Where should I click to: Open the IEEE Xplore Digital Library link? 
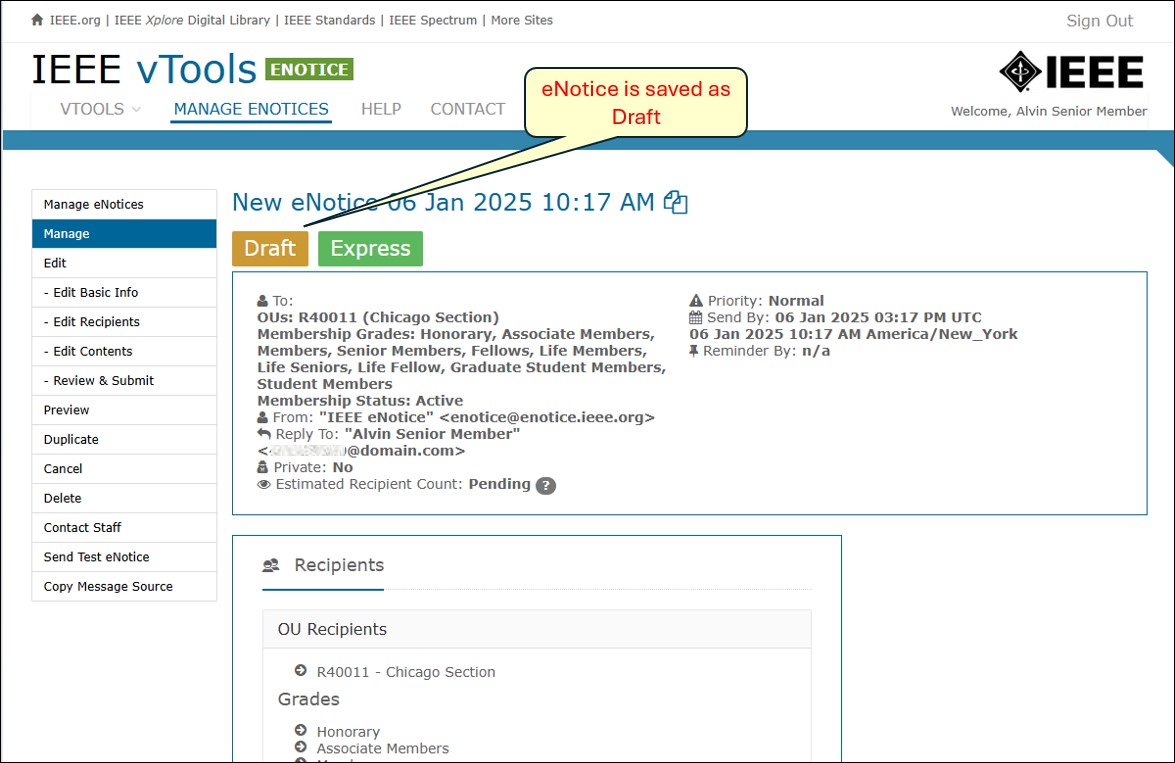[192, 20]
